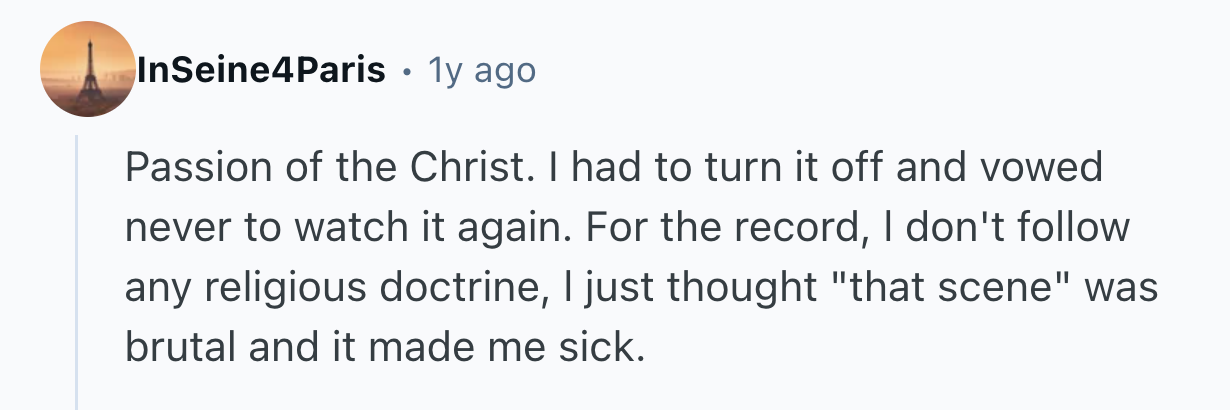Click the Eiffel Tower profile avatar
1230x410 pixels.
87,70
